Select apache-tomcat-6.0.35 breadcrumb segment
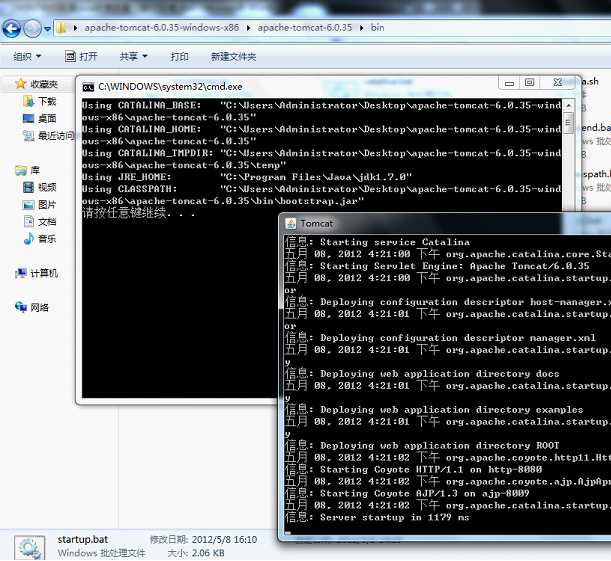This screenshot has width=611, height=561. [305, 28]
